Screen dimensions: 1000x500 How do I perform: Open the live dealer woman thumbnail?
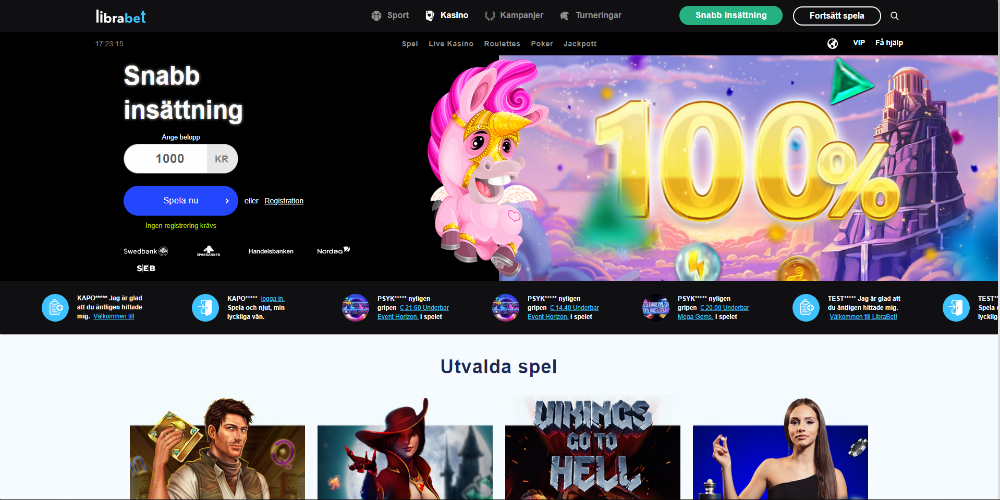click(x=781, y=448)
